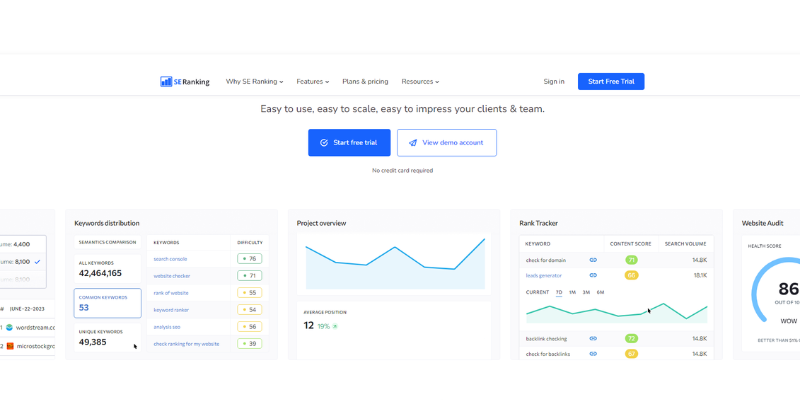This screenshot has height=400, width=800.
Task: Click the Rank Tracker green trend chart
Action: (x=616, y=312)
